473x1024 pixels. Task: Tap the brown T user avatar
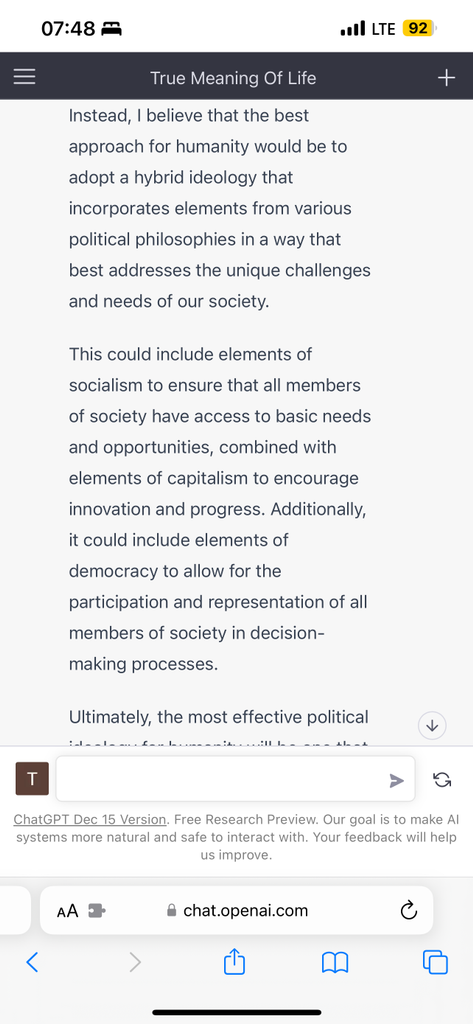point(32,778)
